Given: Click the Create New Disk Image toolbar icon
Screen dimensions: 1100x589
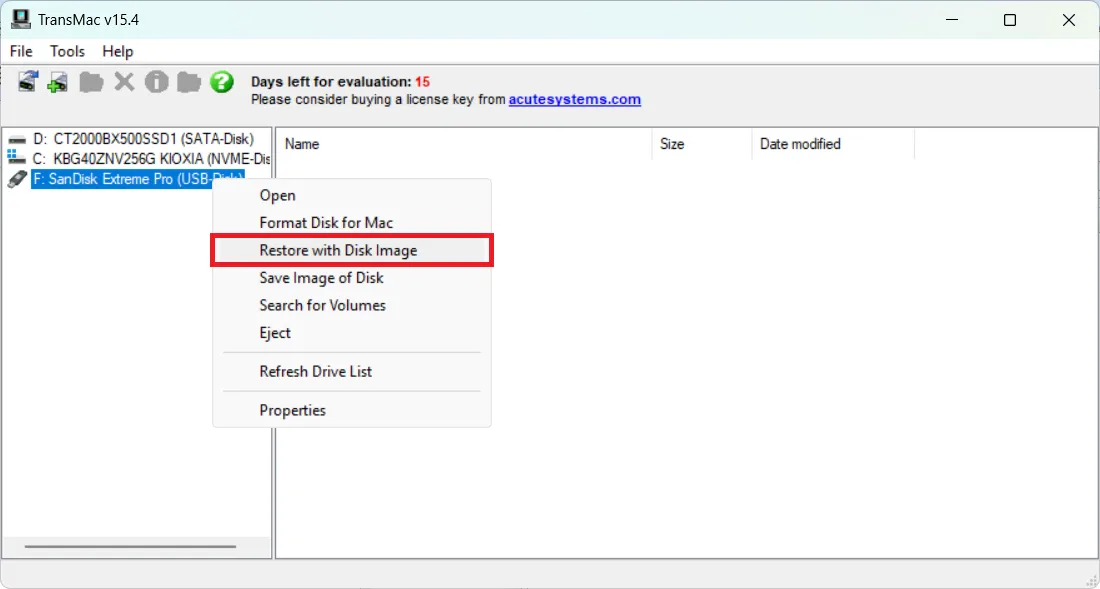Looking at the screenshot, I should pyautogui.click(x=58, y=82).
